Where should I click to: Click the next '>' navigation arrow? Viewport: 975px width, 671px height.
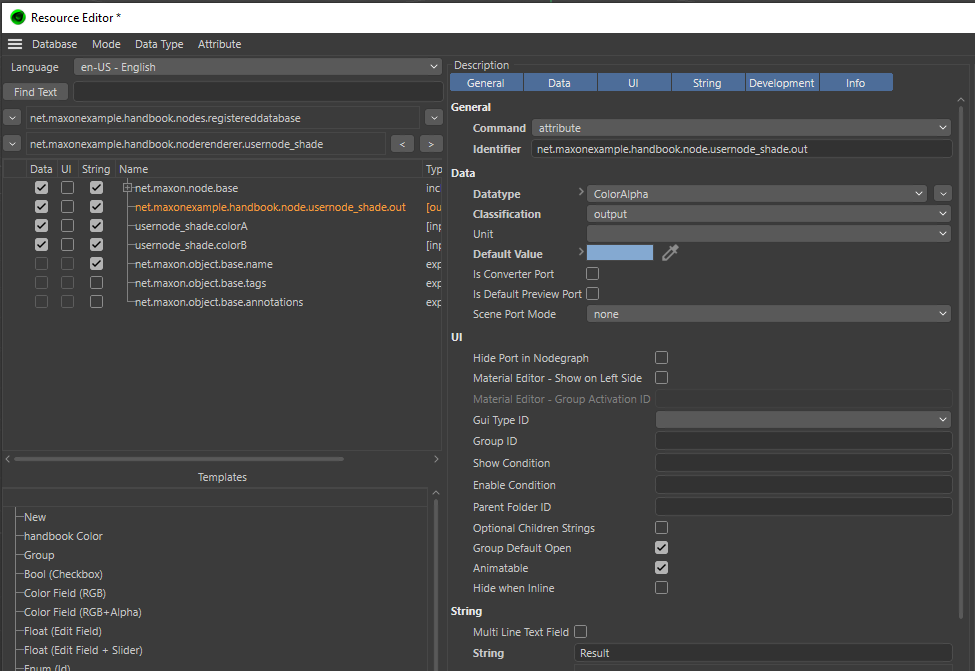[431, 144]
